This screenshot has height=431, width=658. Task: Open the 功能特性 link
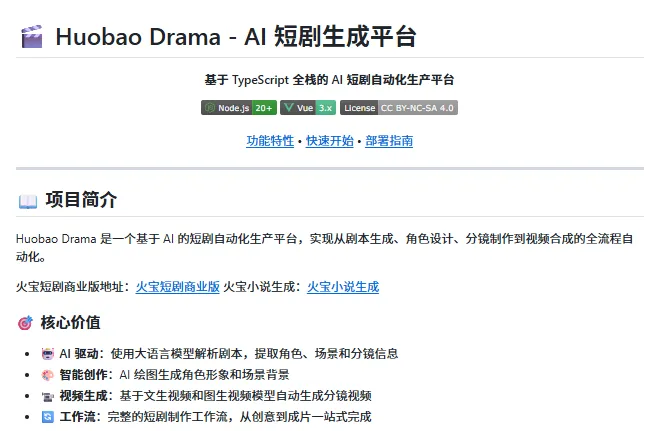[270, 141]
